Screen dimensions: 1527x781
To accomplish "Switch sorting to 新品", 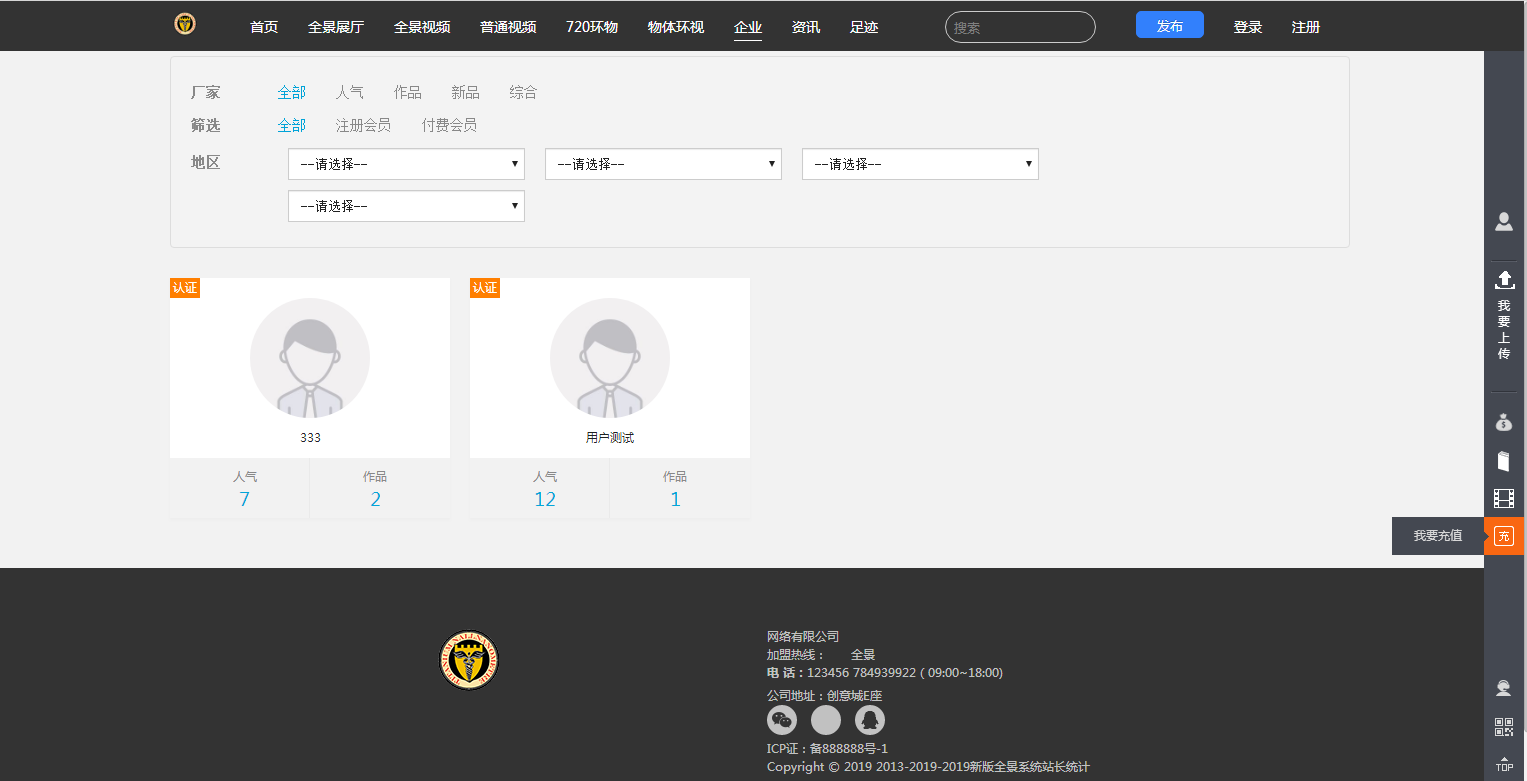I will [464, 92].
